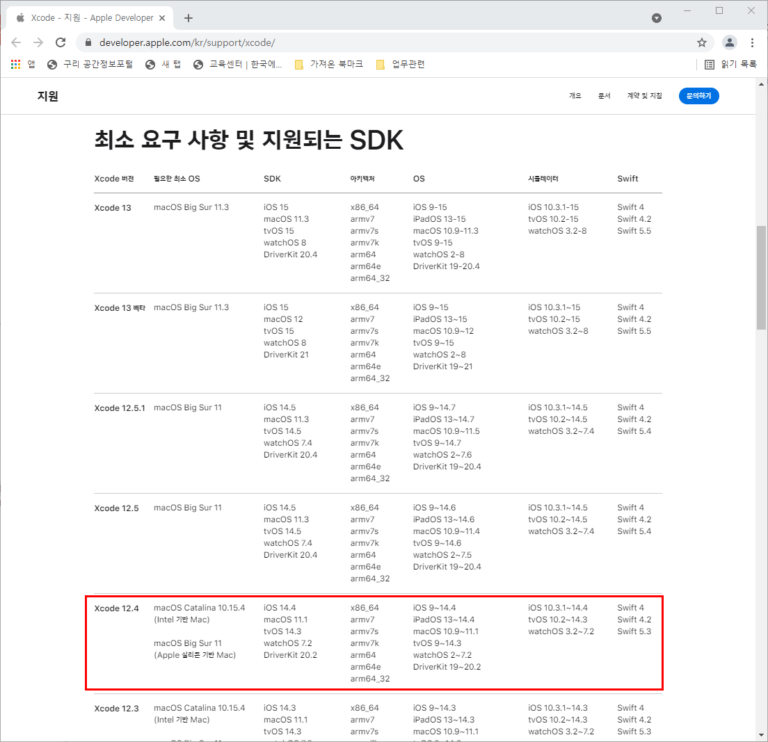Image resolution: width=768 pixels, height=742 pixels.
Task: Click the 최소 요구 사항 및 지원되는 SDK heading
Action: [249, 140]
